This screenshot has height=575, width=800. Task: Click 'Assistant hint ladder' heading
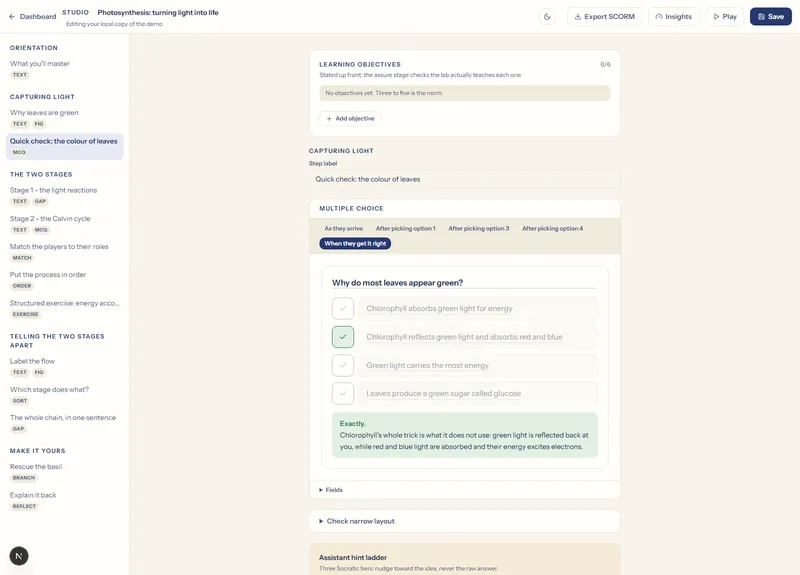(x=353, y=558)
